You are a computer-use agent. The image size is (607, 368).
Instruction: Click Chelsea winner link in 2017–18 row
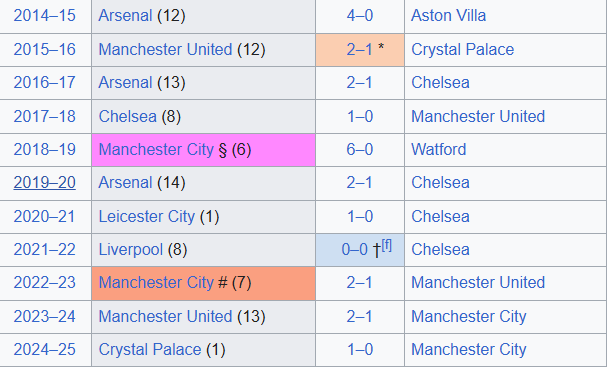coord(128,116)
